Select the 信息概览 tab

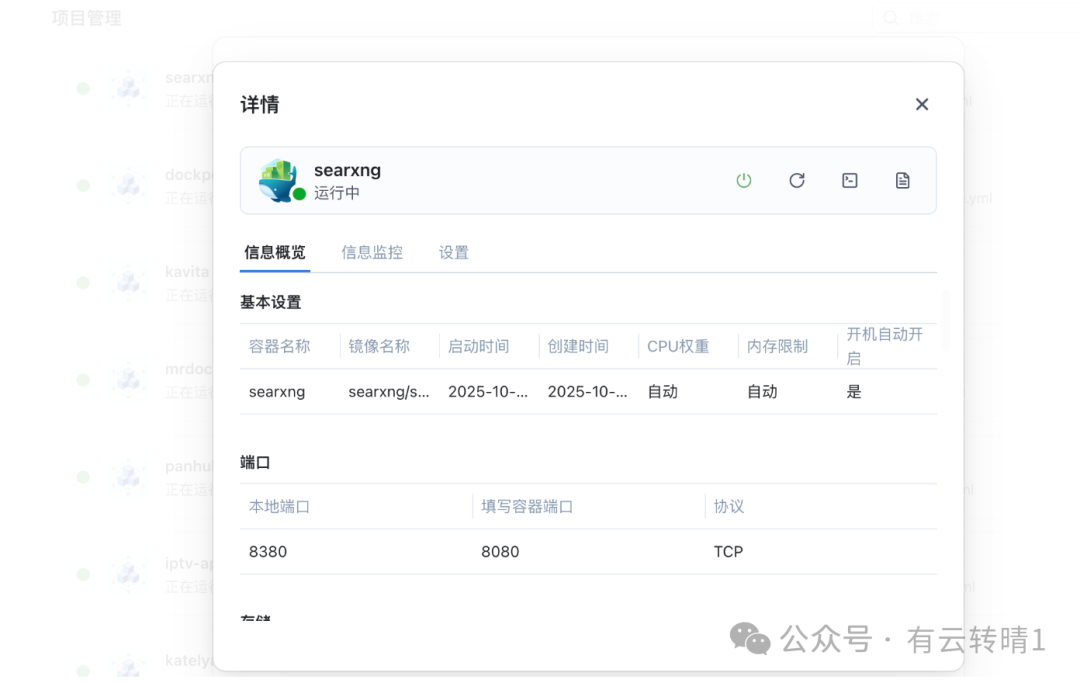[275, 252]
